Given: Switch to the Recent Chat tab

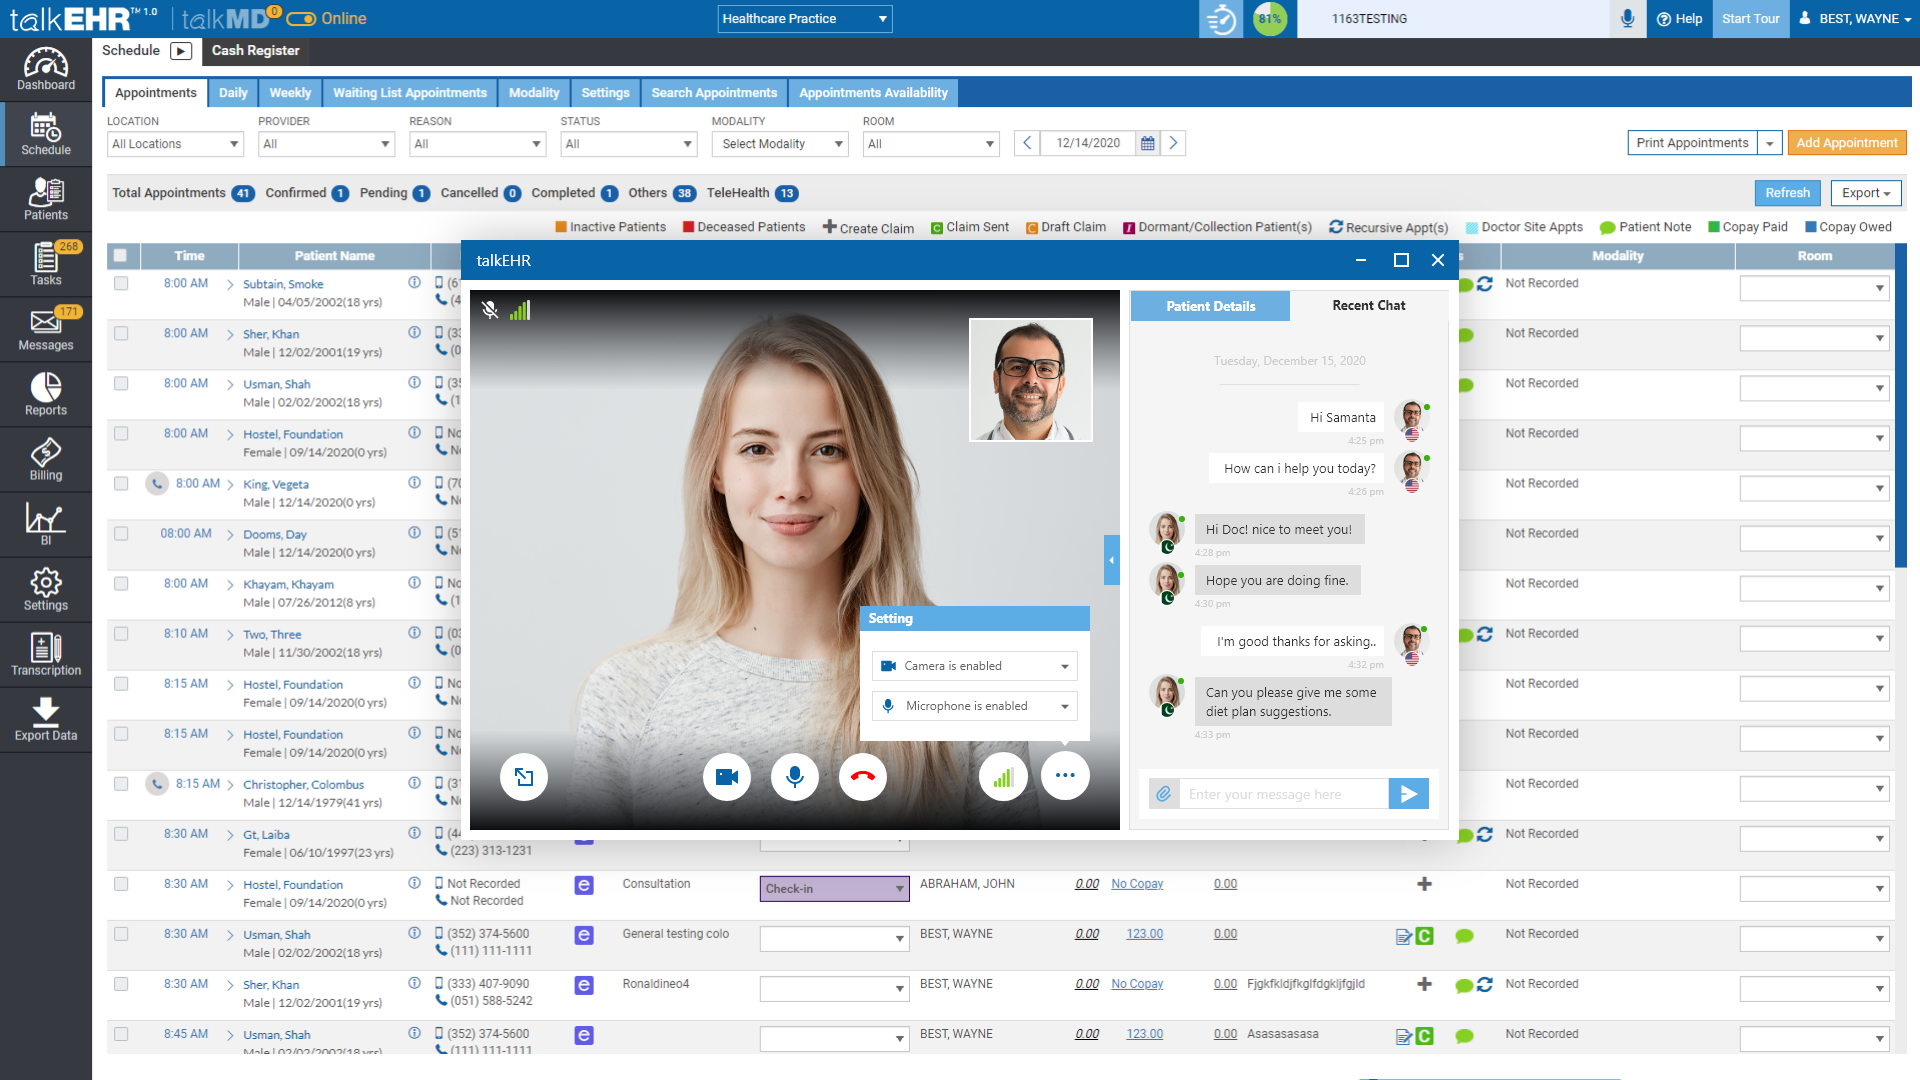Looking at the screenshot, I should 1367,306.
